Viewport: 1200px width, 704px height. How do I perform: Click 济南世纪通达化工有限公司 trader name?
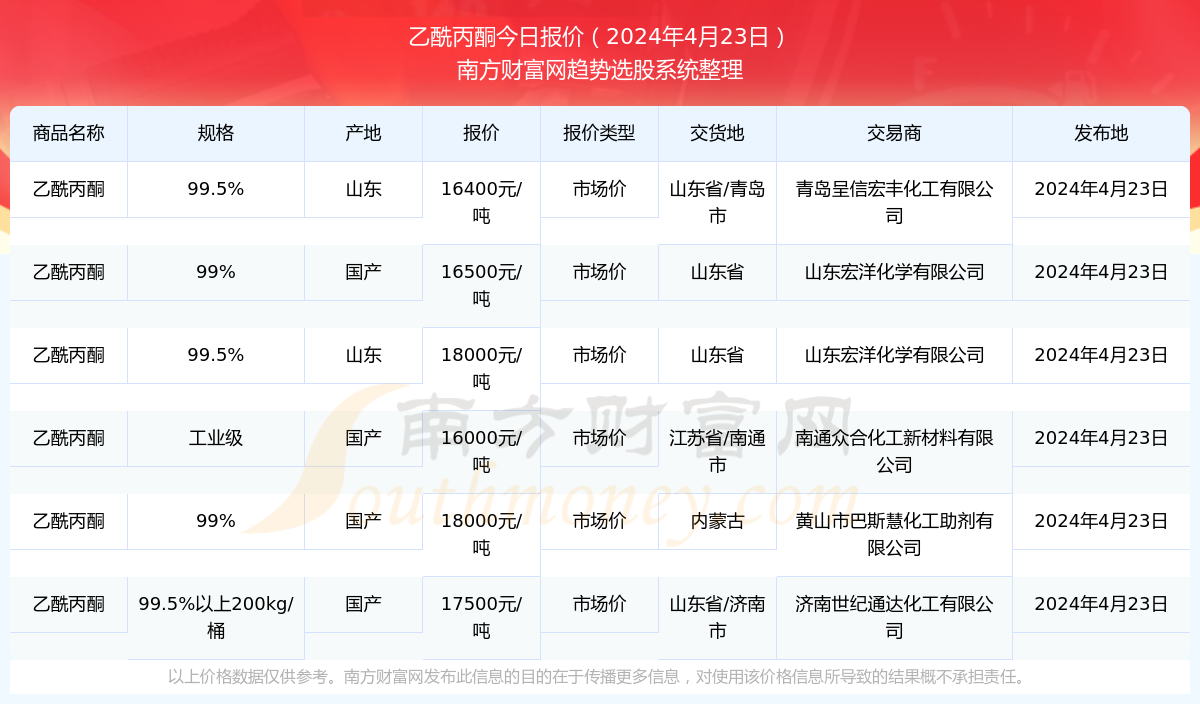point(894,617)
